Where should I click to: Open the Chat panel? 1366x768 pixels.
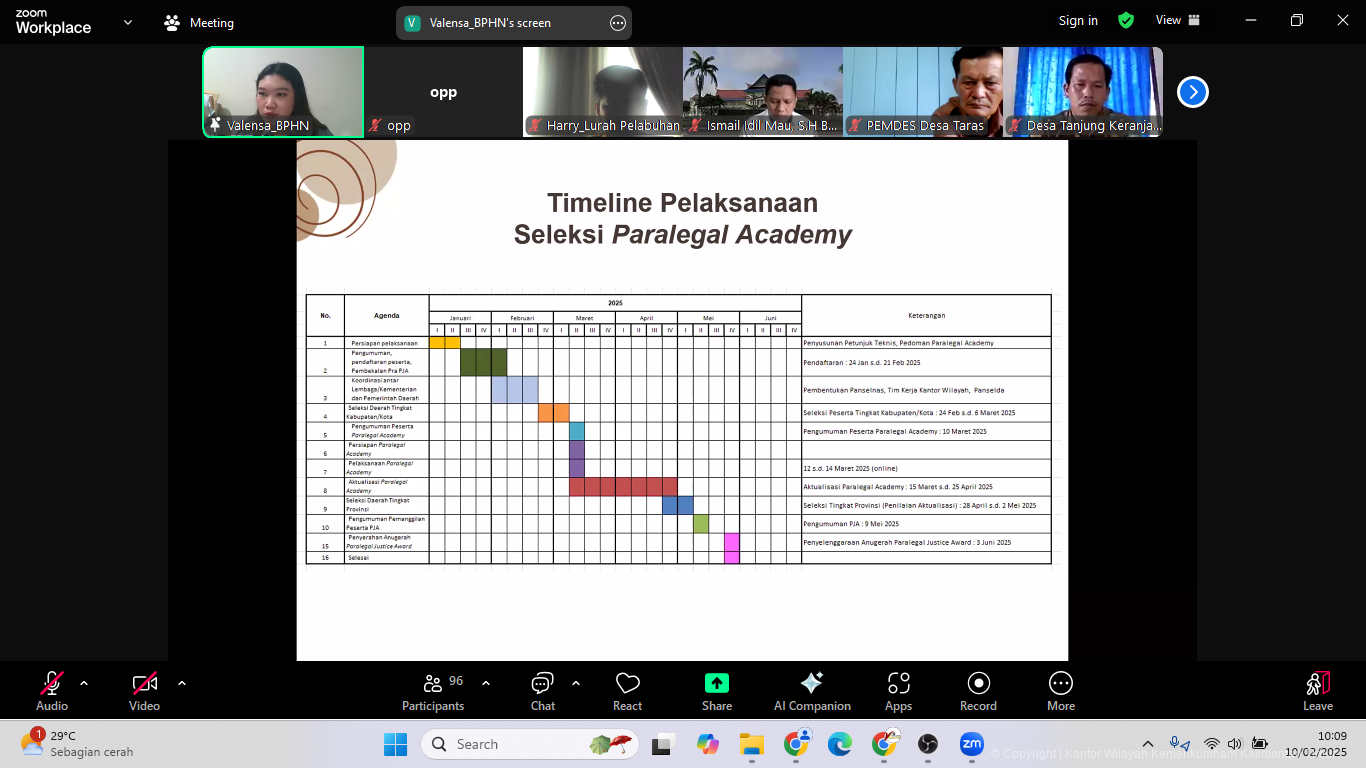point(543,691)
